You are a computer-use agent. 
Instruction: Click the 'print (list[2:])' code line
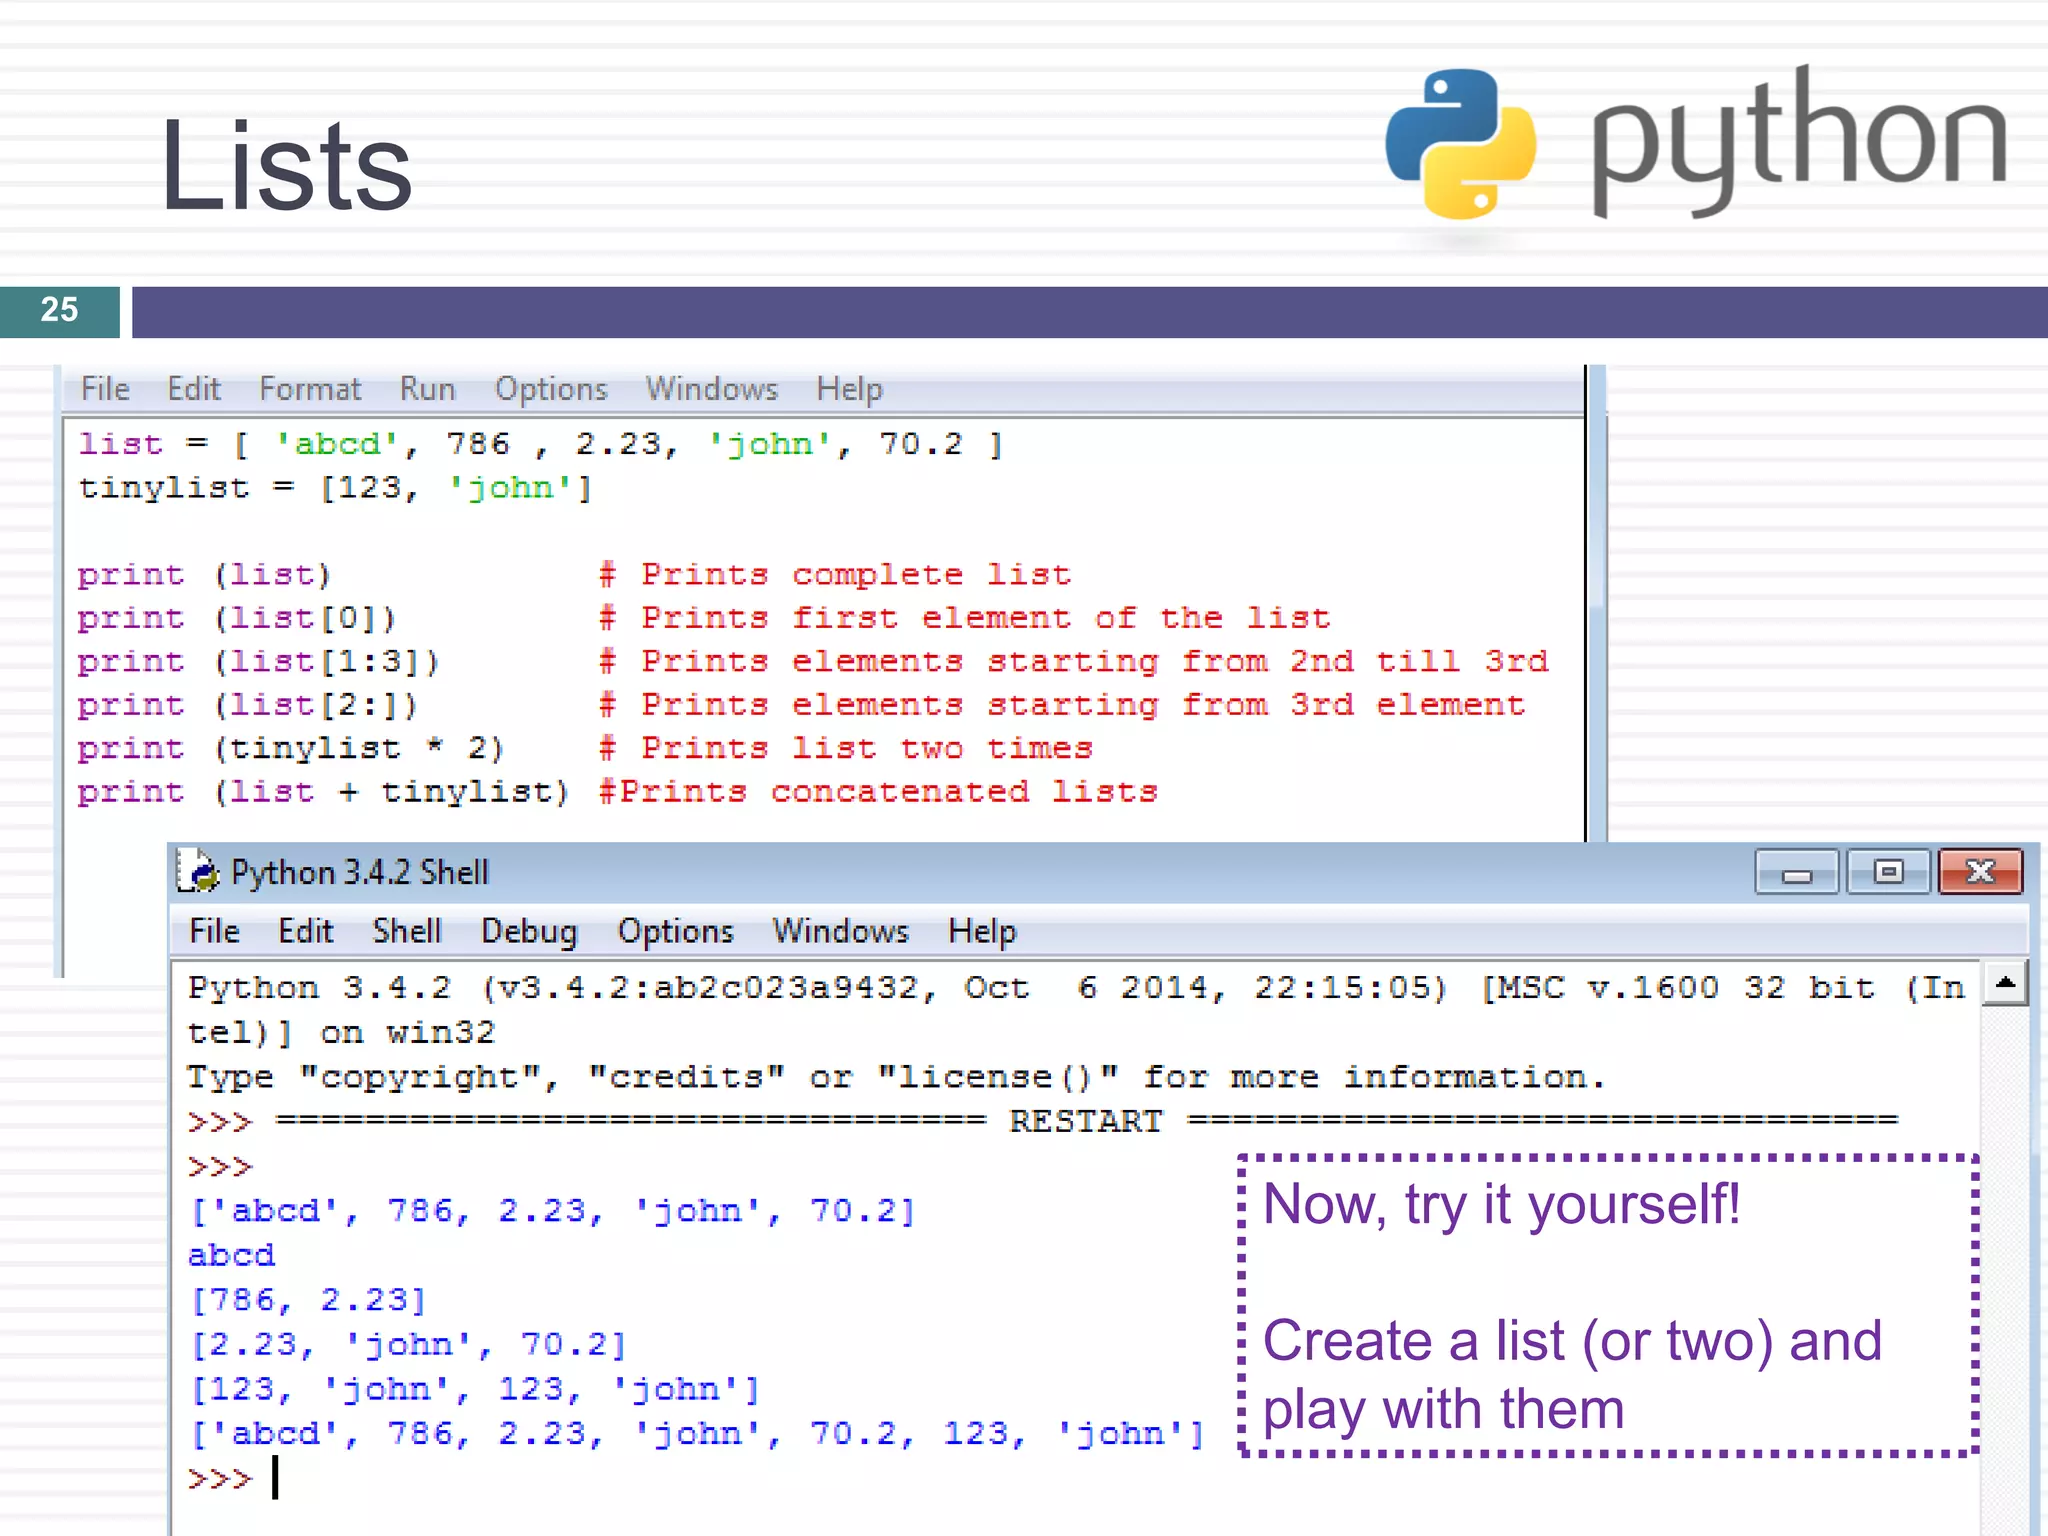pos(248,705)
